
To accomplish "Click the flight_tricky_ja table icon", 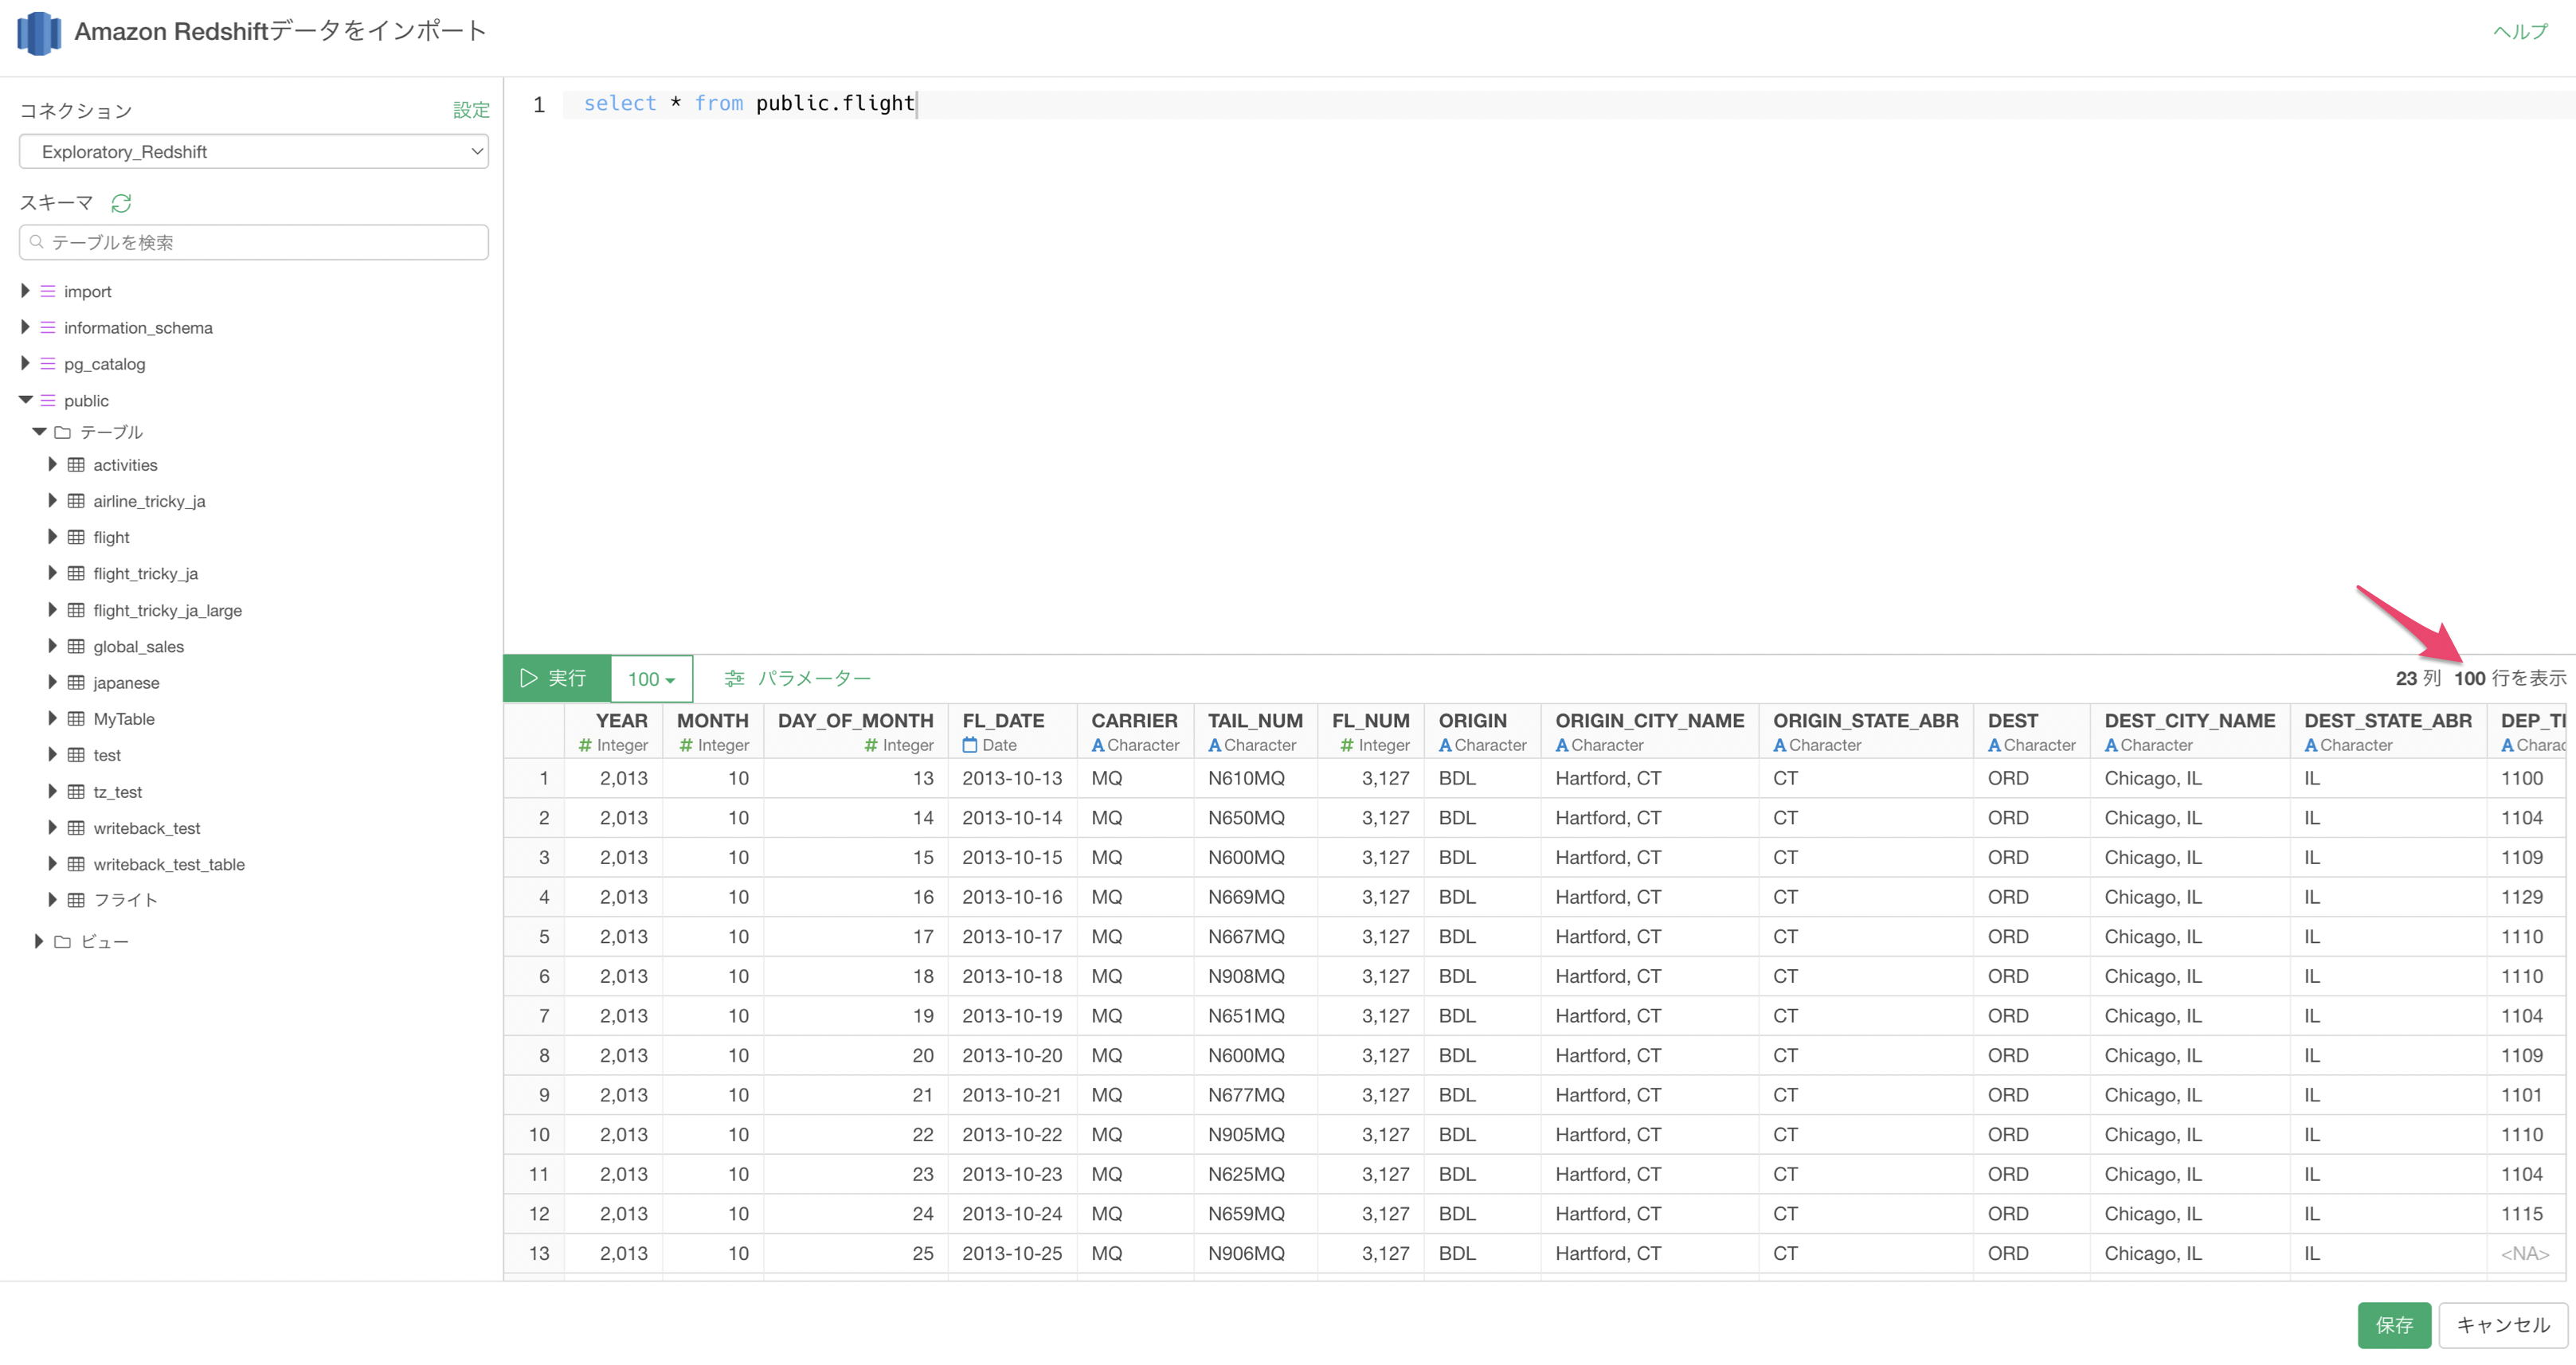I will [76, 573].
